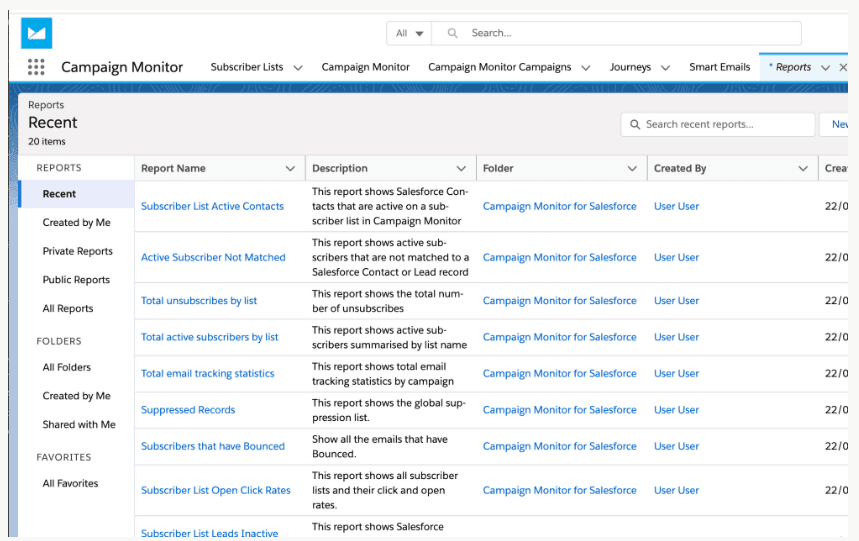
Task: Open the Subscriber List Open Click Rates report
Action: [x=216, y=490]
